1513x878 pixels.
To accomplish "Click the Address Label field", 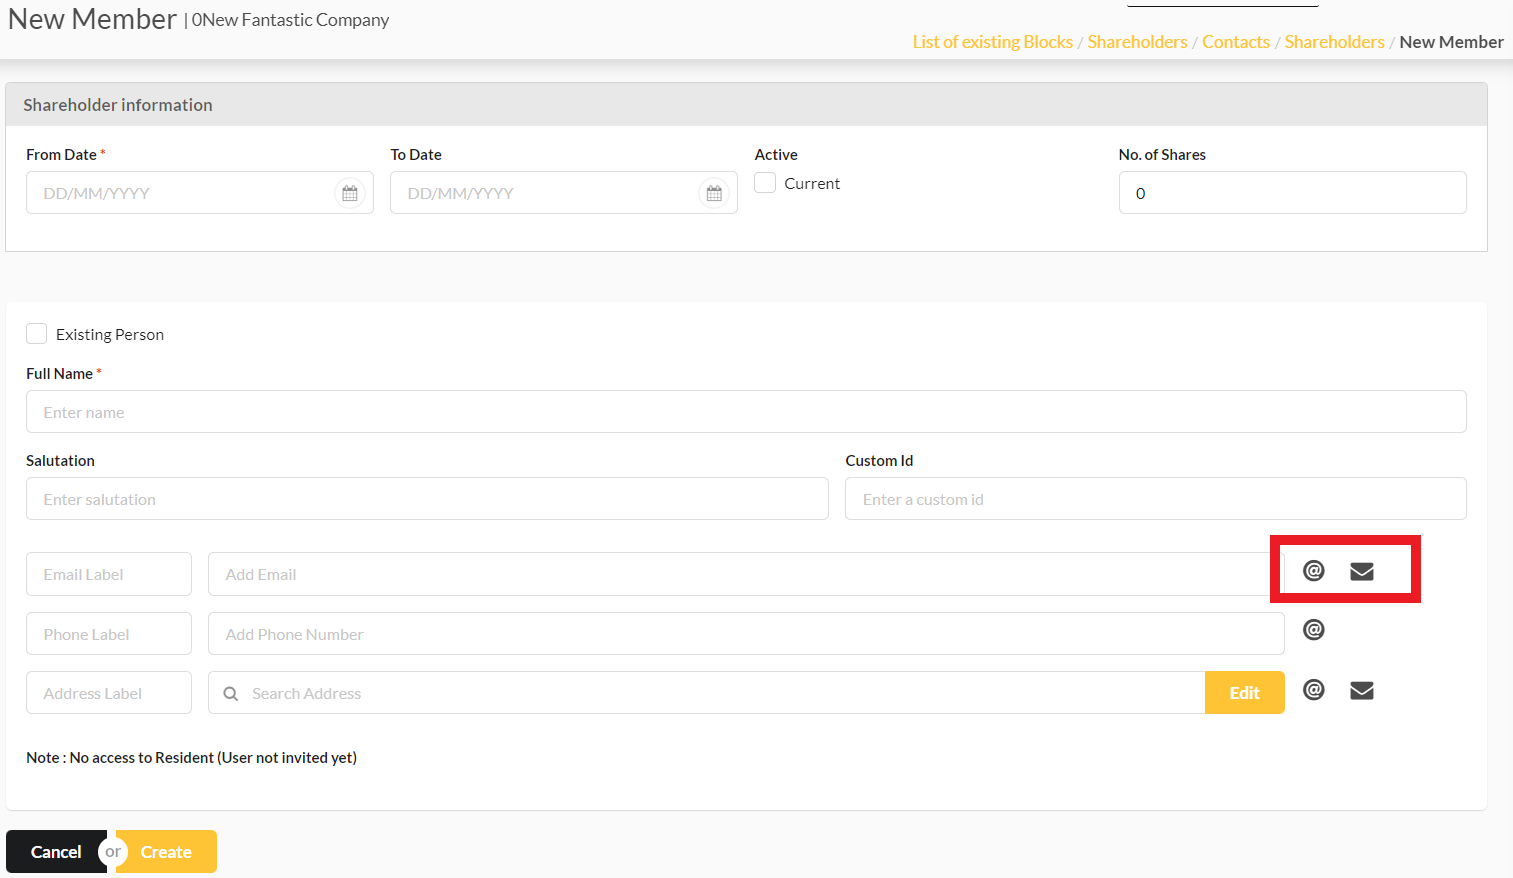I will [x=109, y=693].
